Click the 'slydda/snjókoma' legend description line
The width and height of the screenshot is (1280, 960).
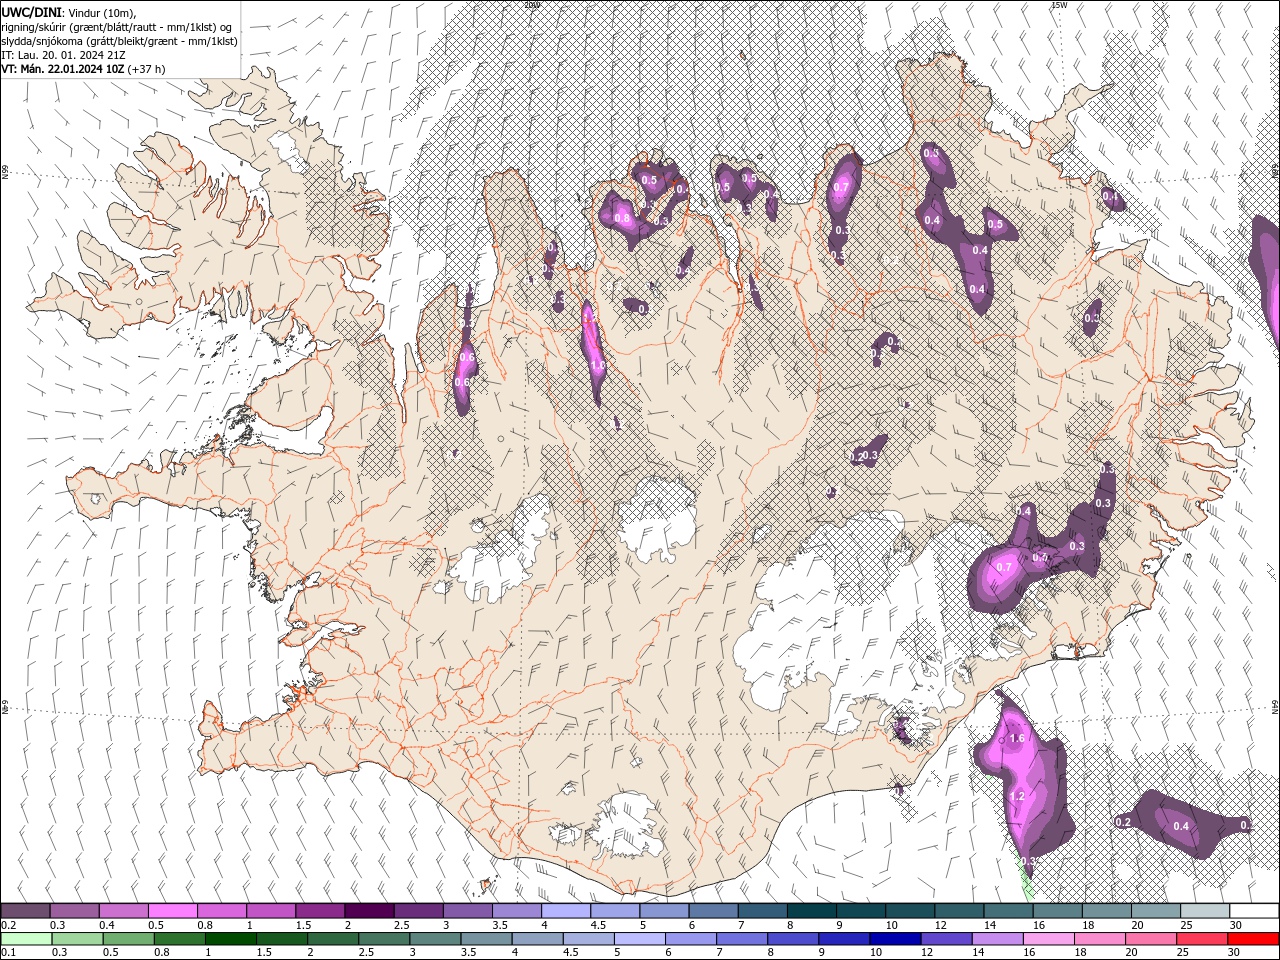(x=119, y=41)
